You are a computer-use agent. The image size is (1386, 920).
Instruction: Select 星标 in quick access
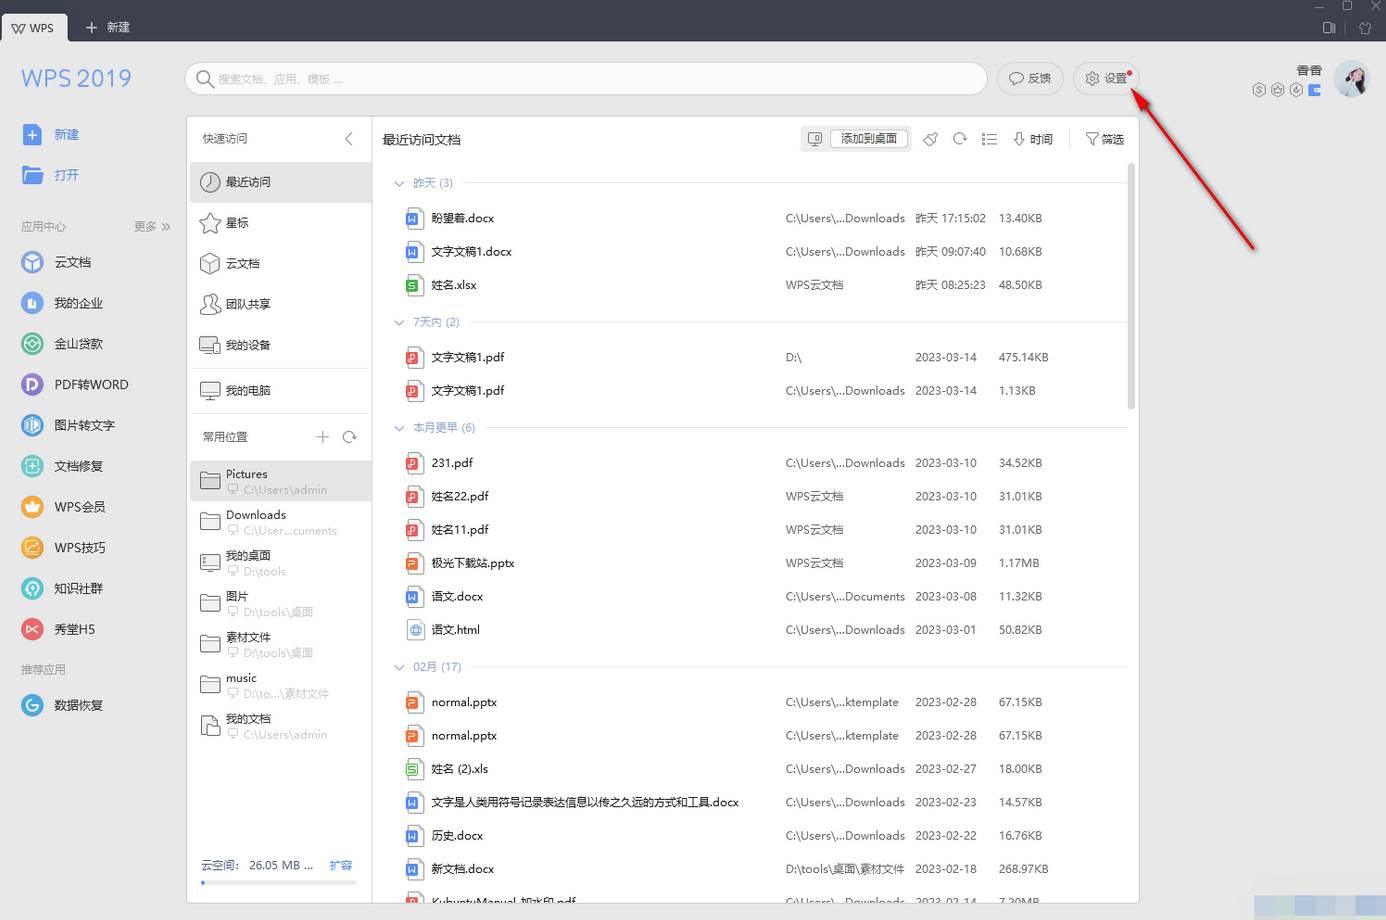(280, 223)
